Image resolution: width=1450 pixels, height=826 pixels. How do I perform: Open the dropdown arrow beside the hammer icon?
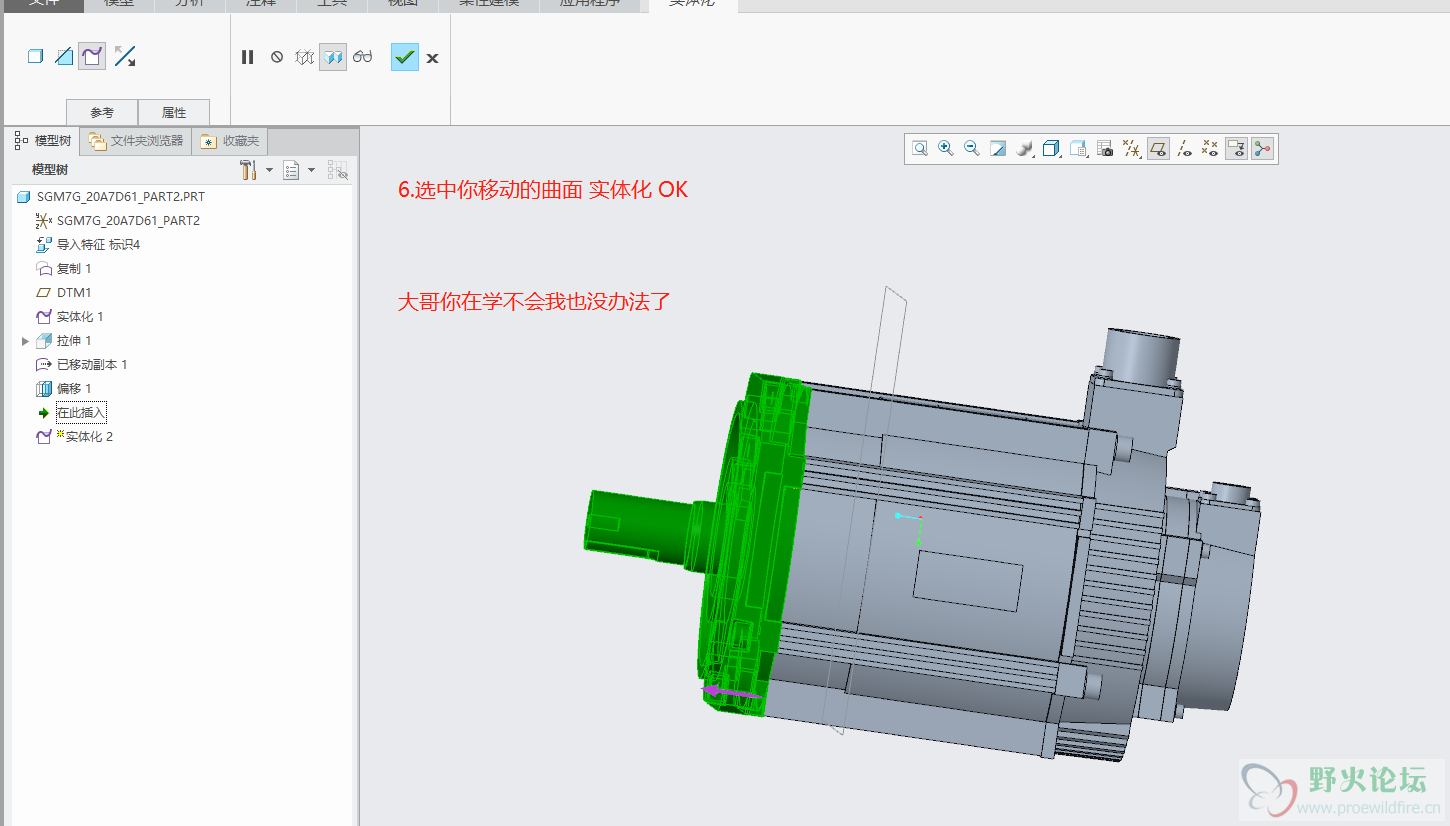point(269,170)
